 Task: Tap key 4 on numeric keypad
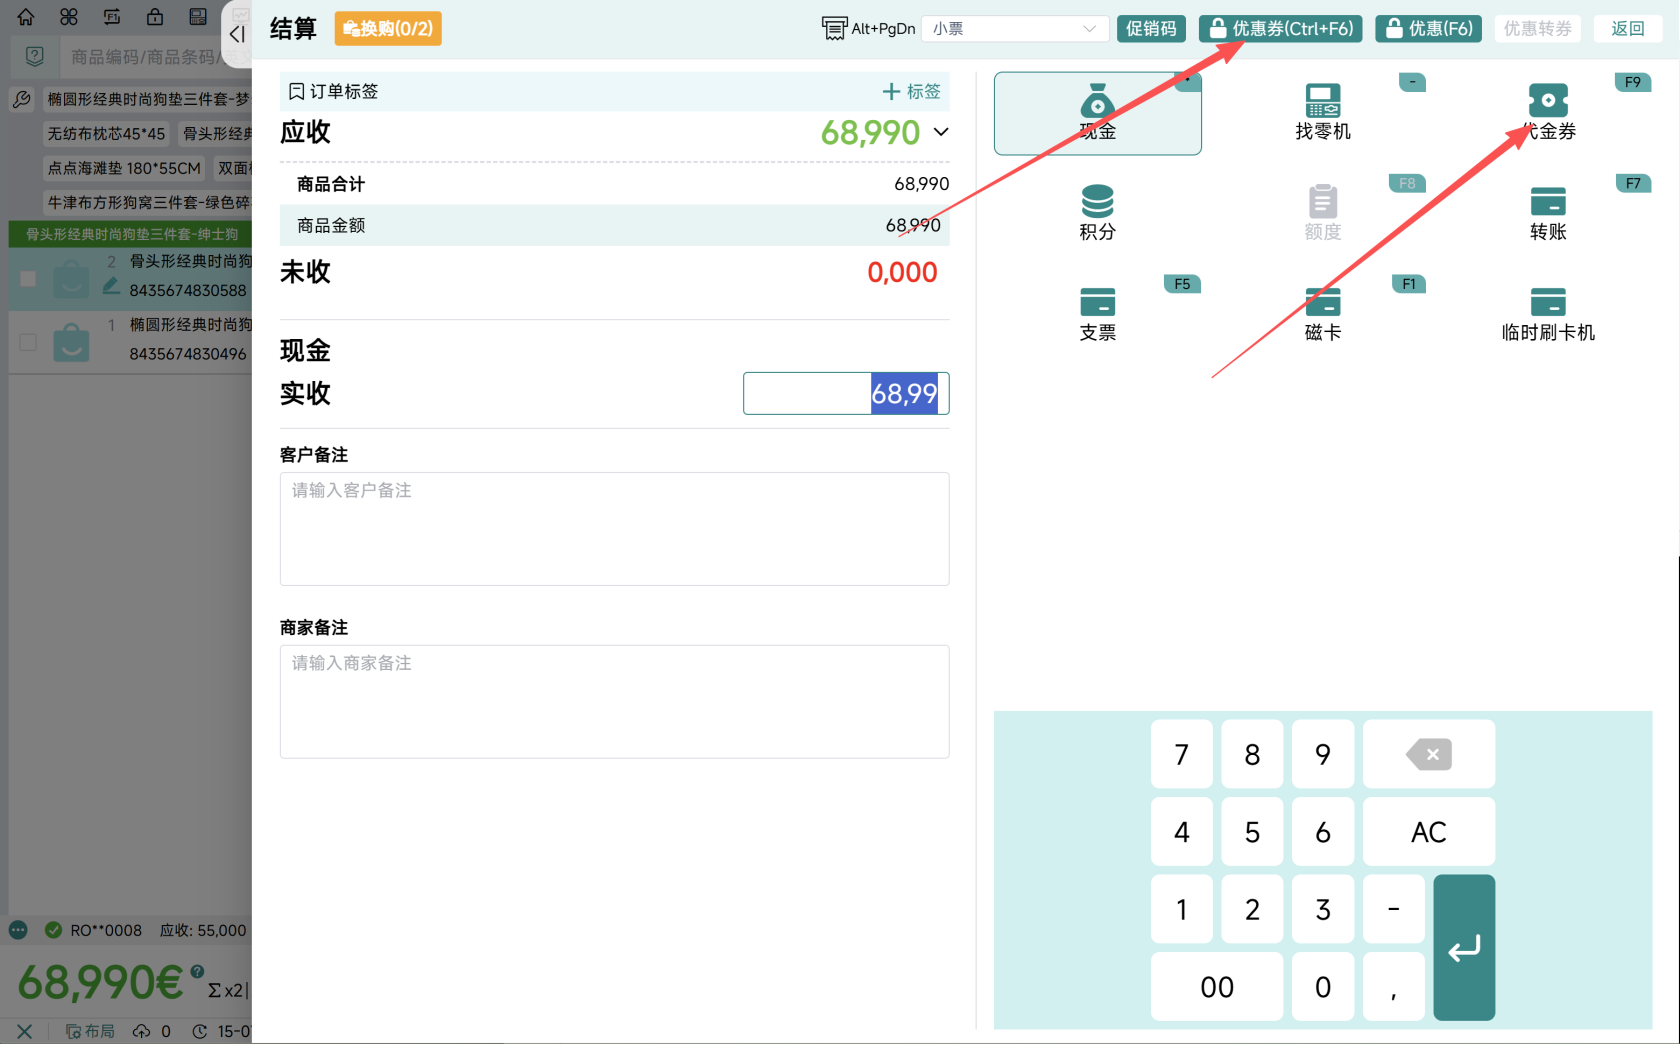[1181, 832]
